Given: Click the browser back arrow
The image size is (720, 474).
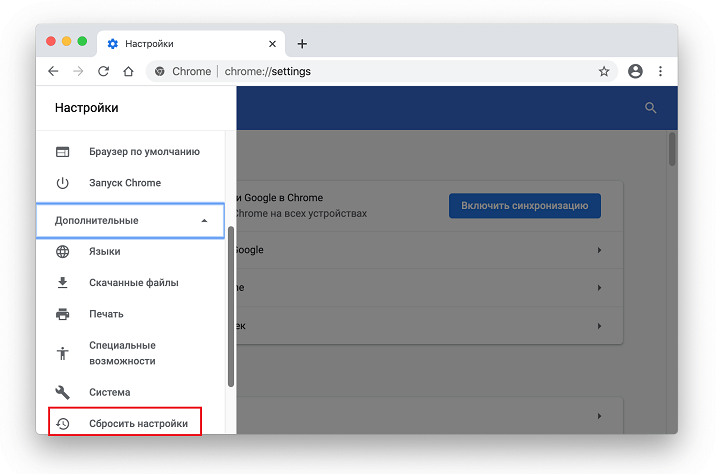Looking at the screenshot, I should coord(53,71).
